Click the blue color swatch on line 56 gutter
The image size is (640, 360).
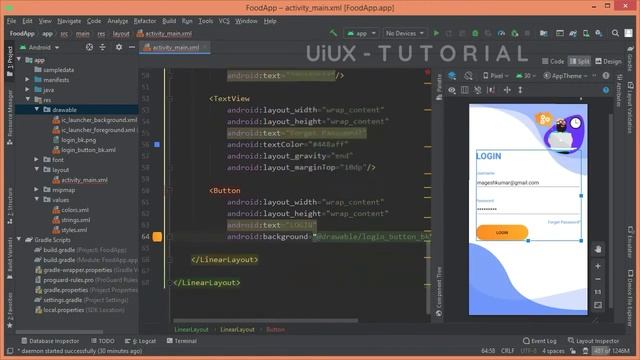coord(157,144)
